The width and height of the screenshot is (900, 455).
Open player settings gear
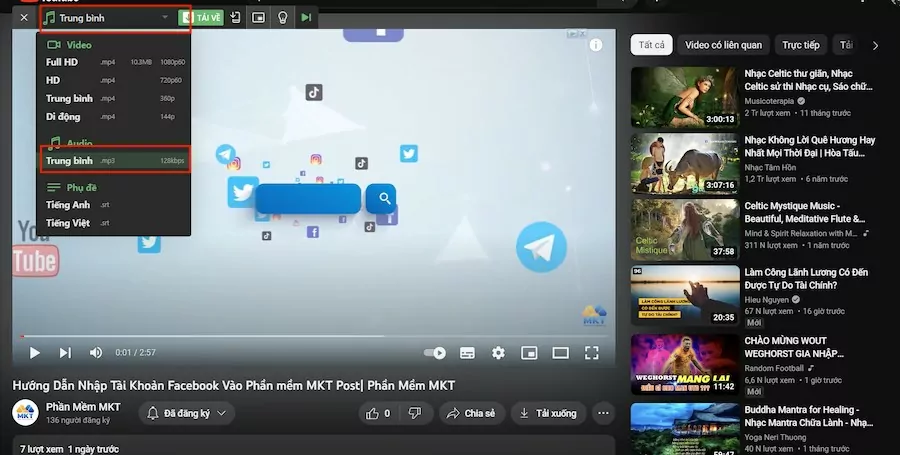coord(498,353)
